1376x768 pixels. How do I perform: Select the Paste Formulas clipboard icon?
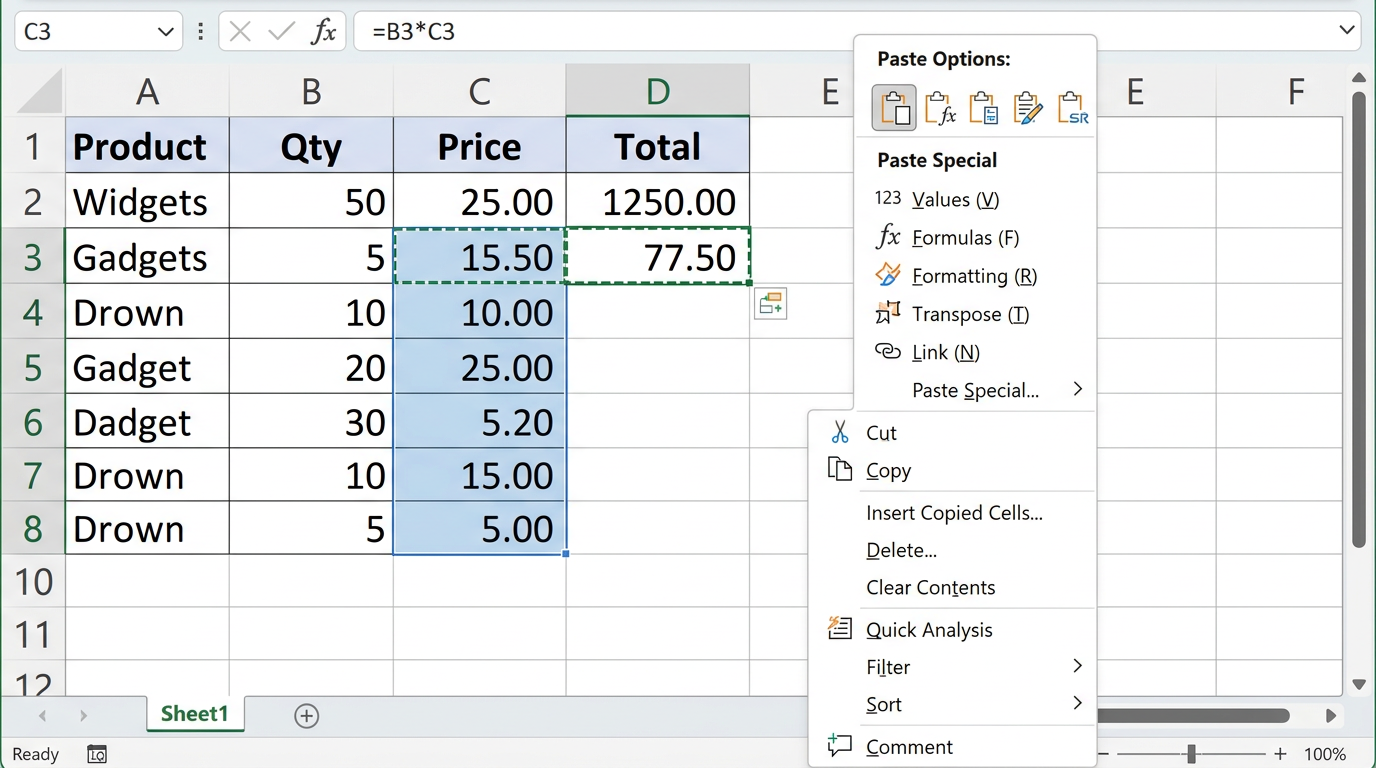tap(939, 107)
